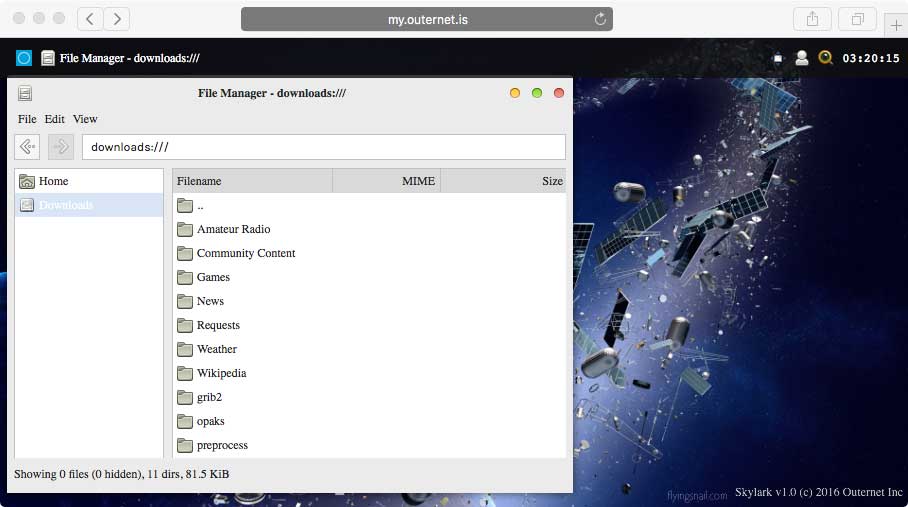Click the Downloads sidebar icon

[27, 205]
